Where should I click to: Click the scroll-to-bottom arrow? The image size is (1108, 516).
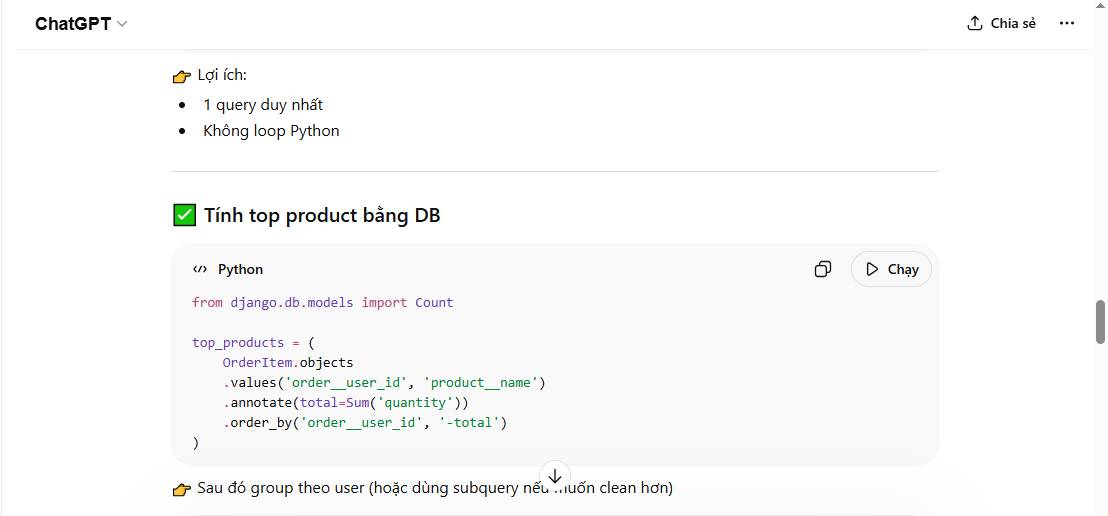(x=555, y=476)
